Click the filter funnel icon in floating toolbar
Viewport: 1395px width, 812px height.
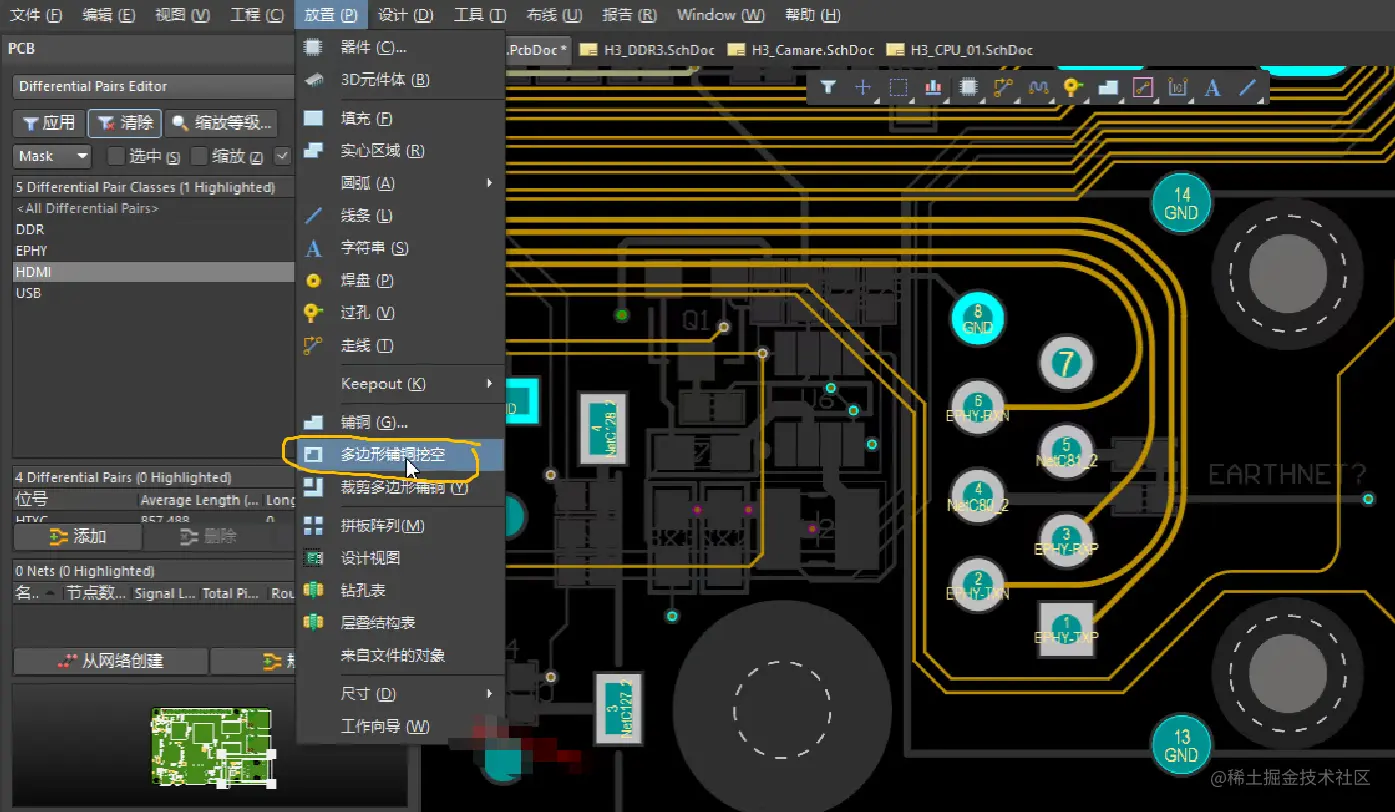tap(828, 88)
